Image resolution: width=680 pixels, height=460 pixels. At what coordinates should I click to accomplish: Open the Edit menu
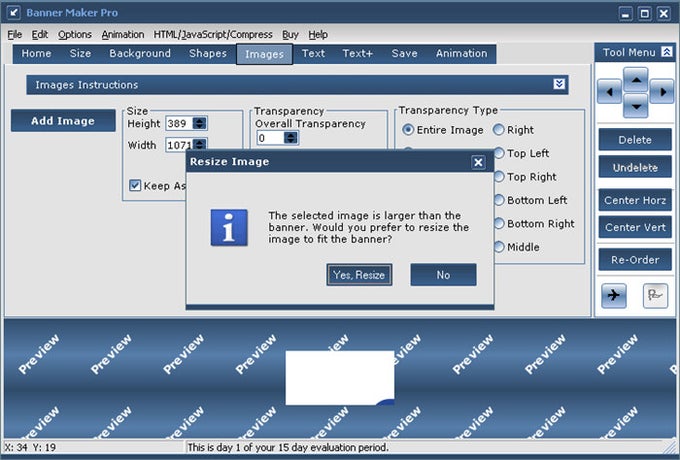39,35
